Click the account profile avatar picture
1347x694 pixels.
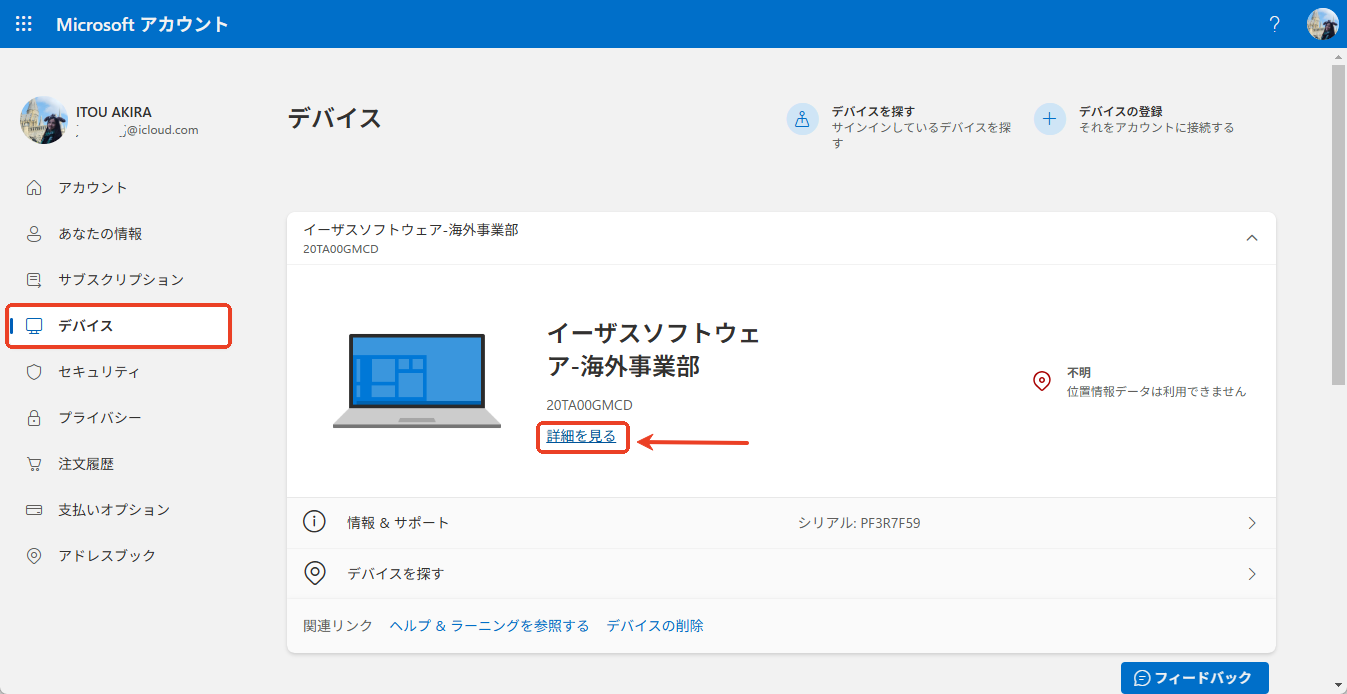point(1322,23)
